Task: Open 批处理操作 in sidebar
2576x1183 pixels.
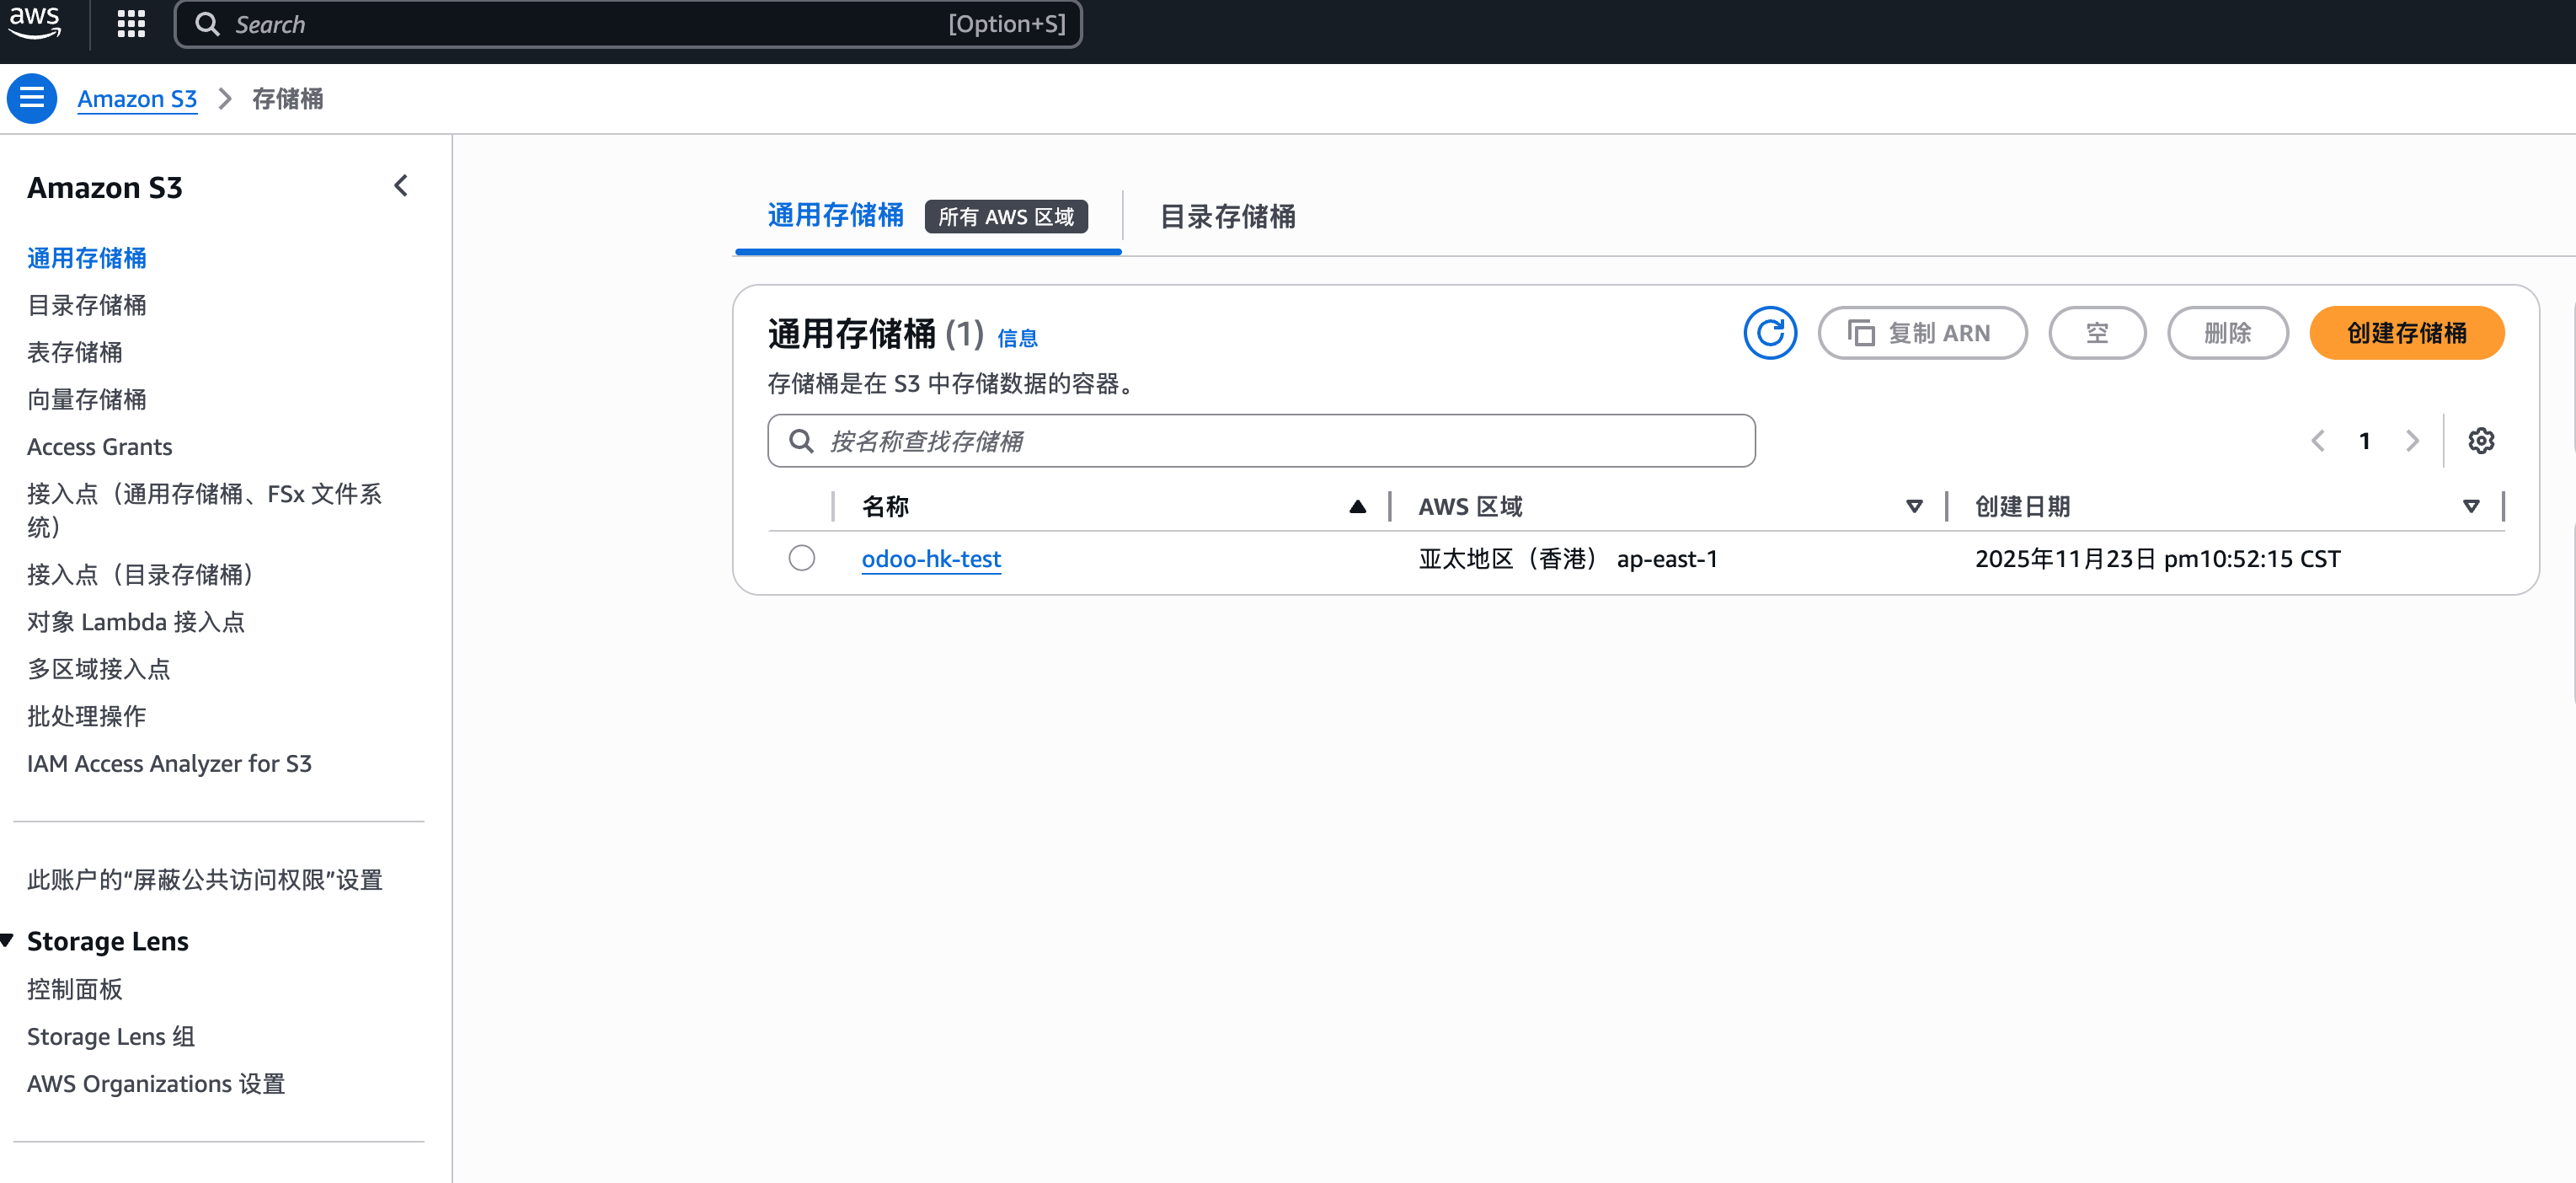Action: tap(87, 716)
